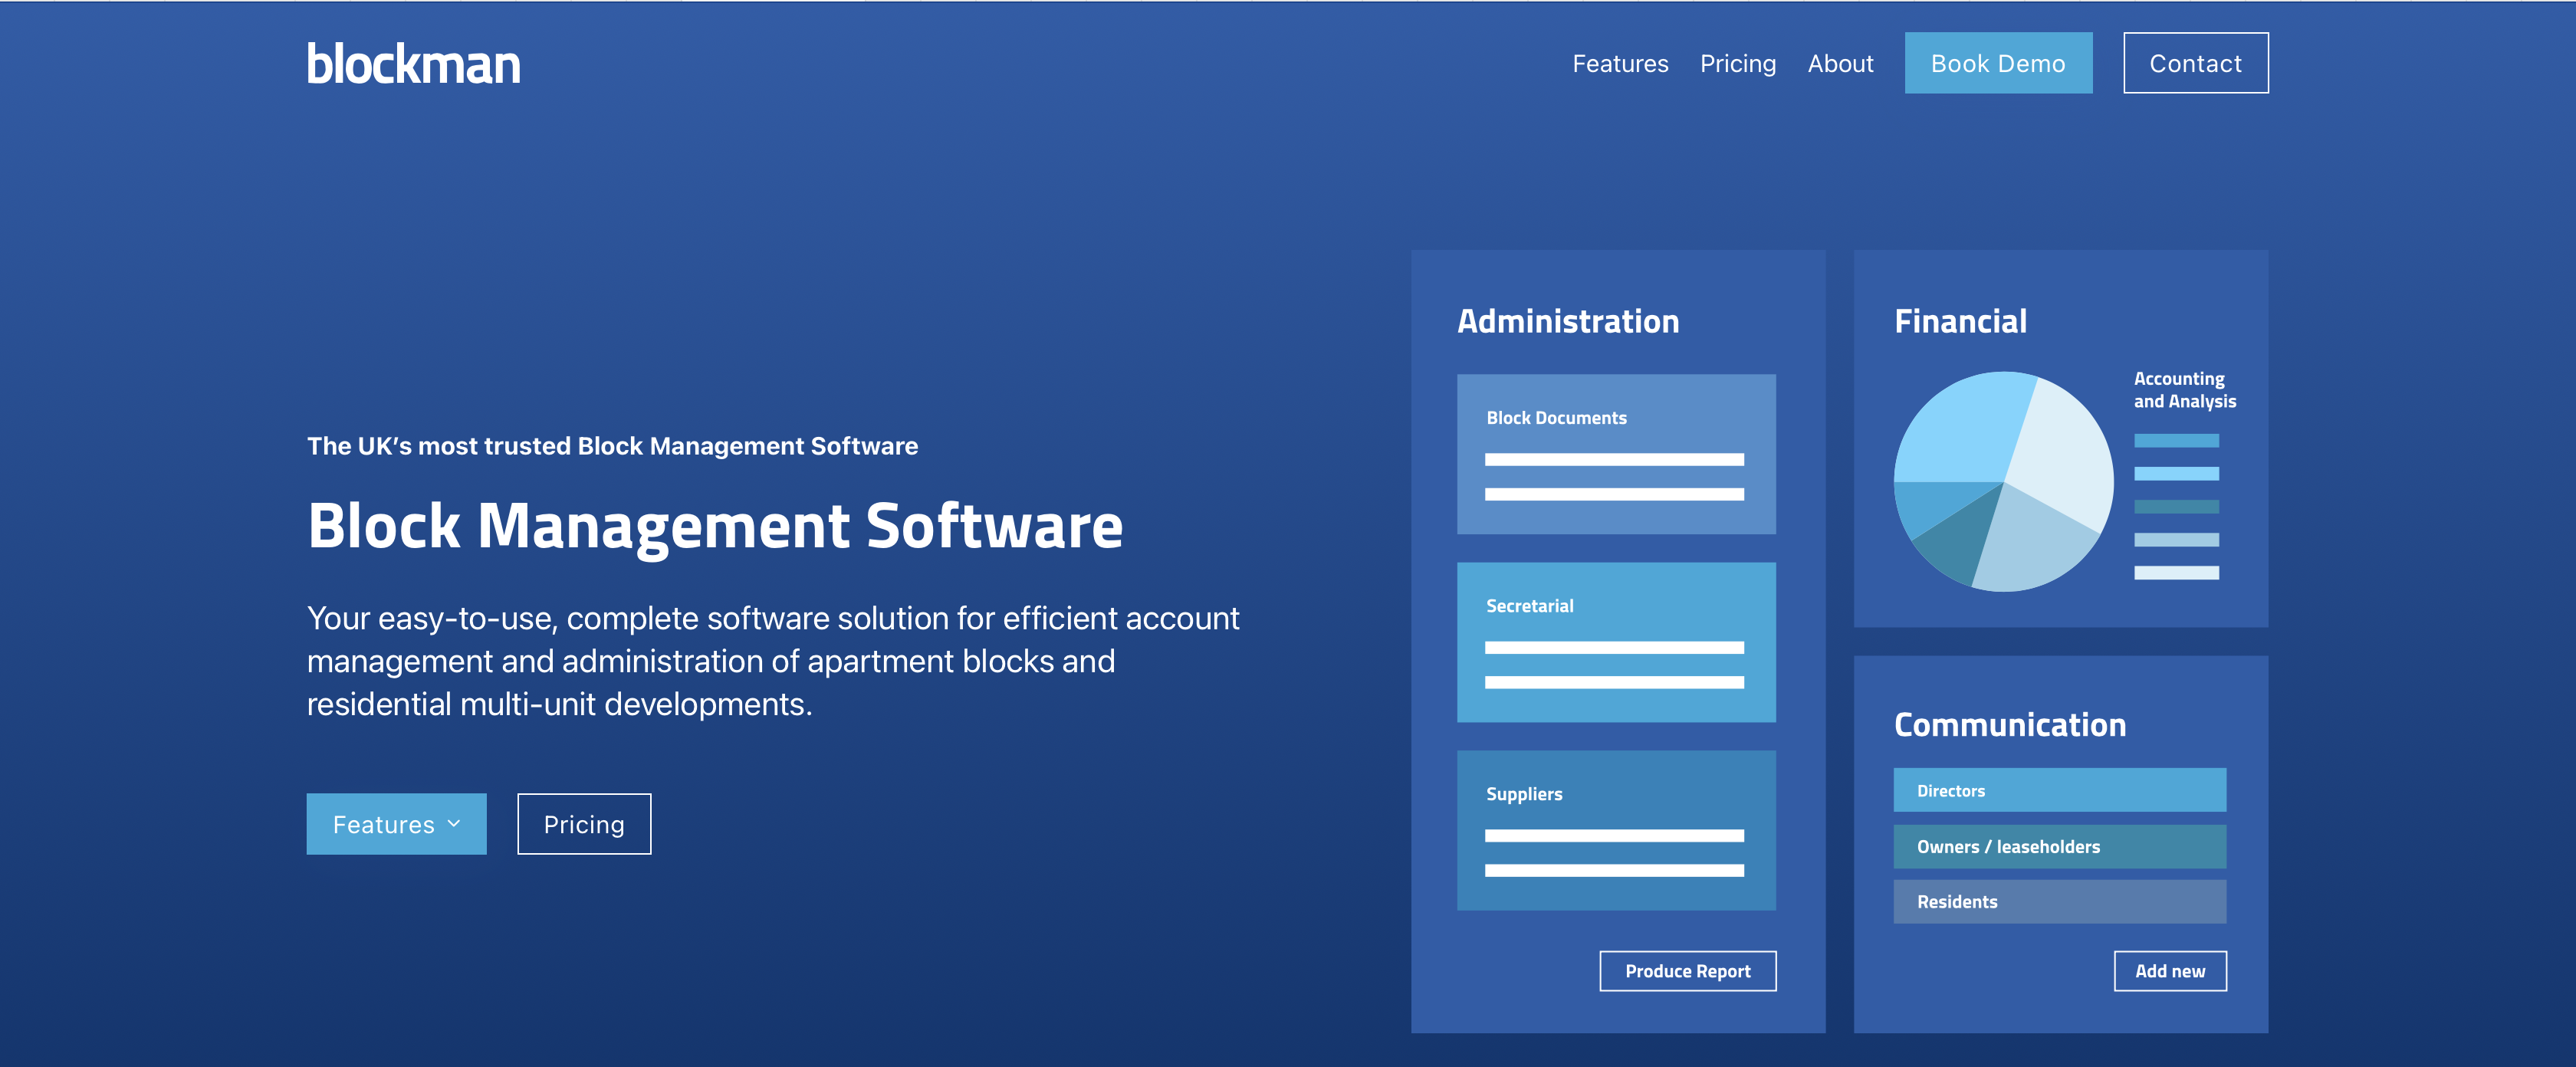The image size is (2576, 1067).
Task: Expand the hero Features dropdown button
Action: coord(396,824)
